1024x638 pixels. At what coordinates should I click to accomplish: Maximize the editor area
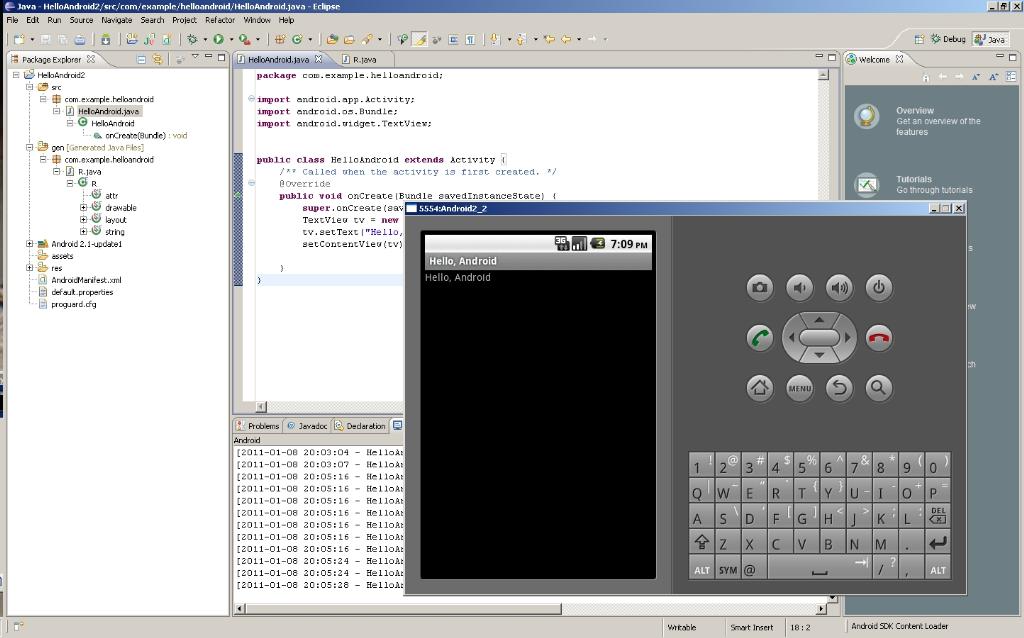point(831,57)
